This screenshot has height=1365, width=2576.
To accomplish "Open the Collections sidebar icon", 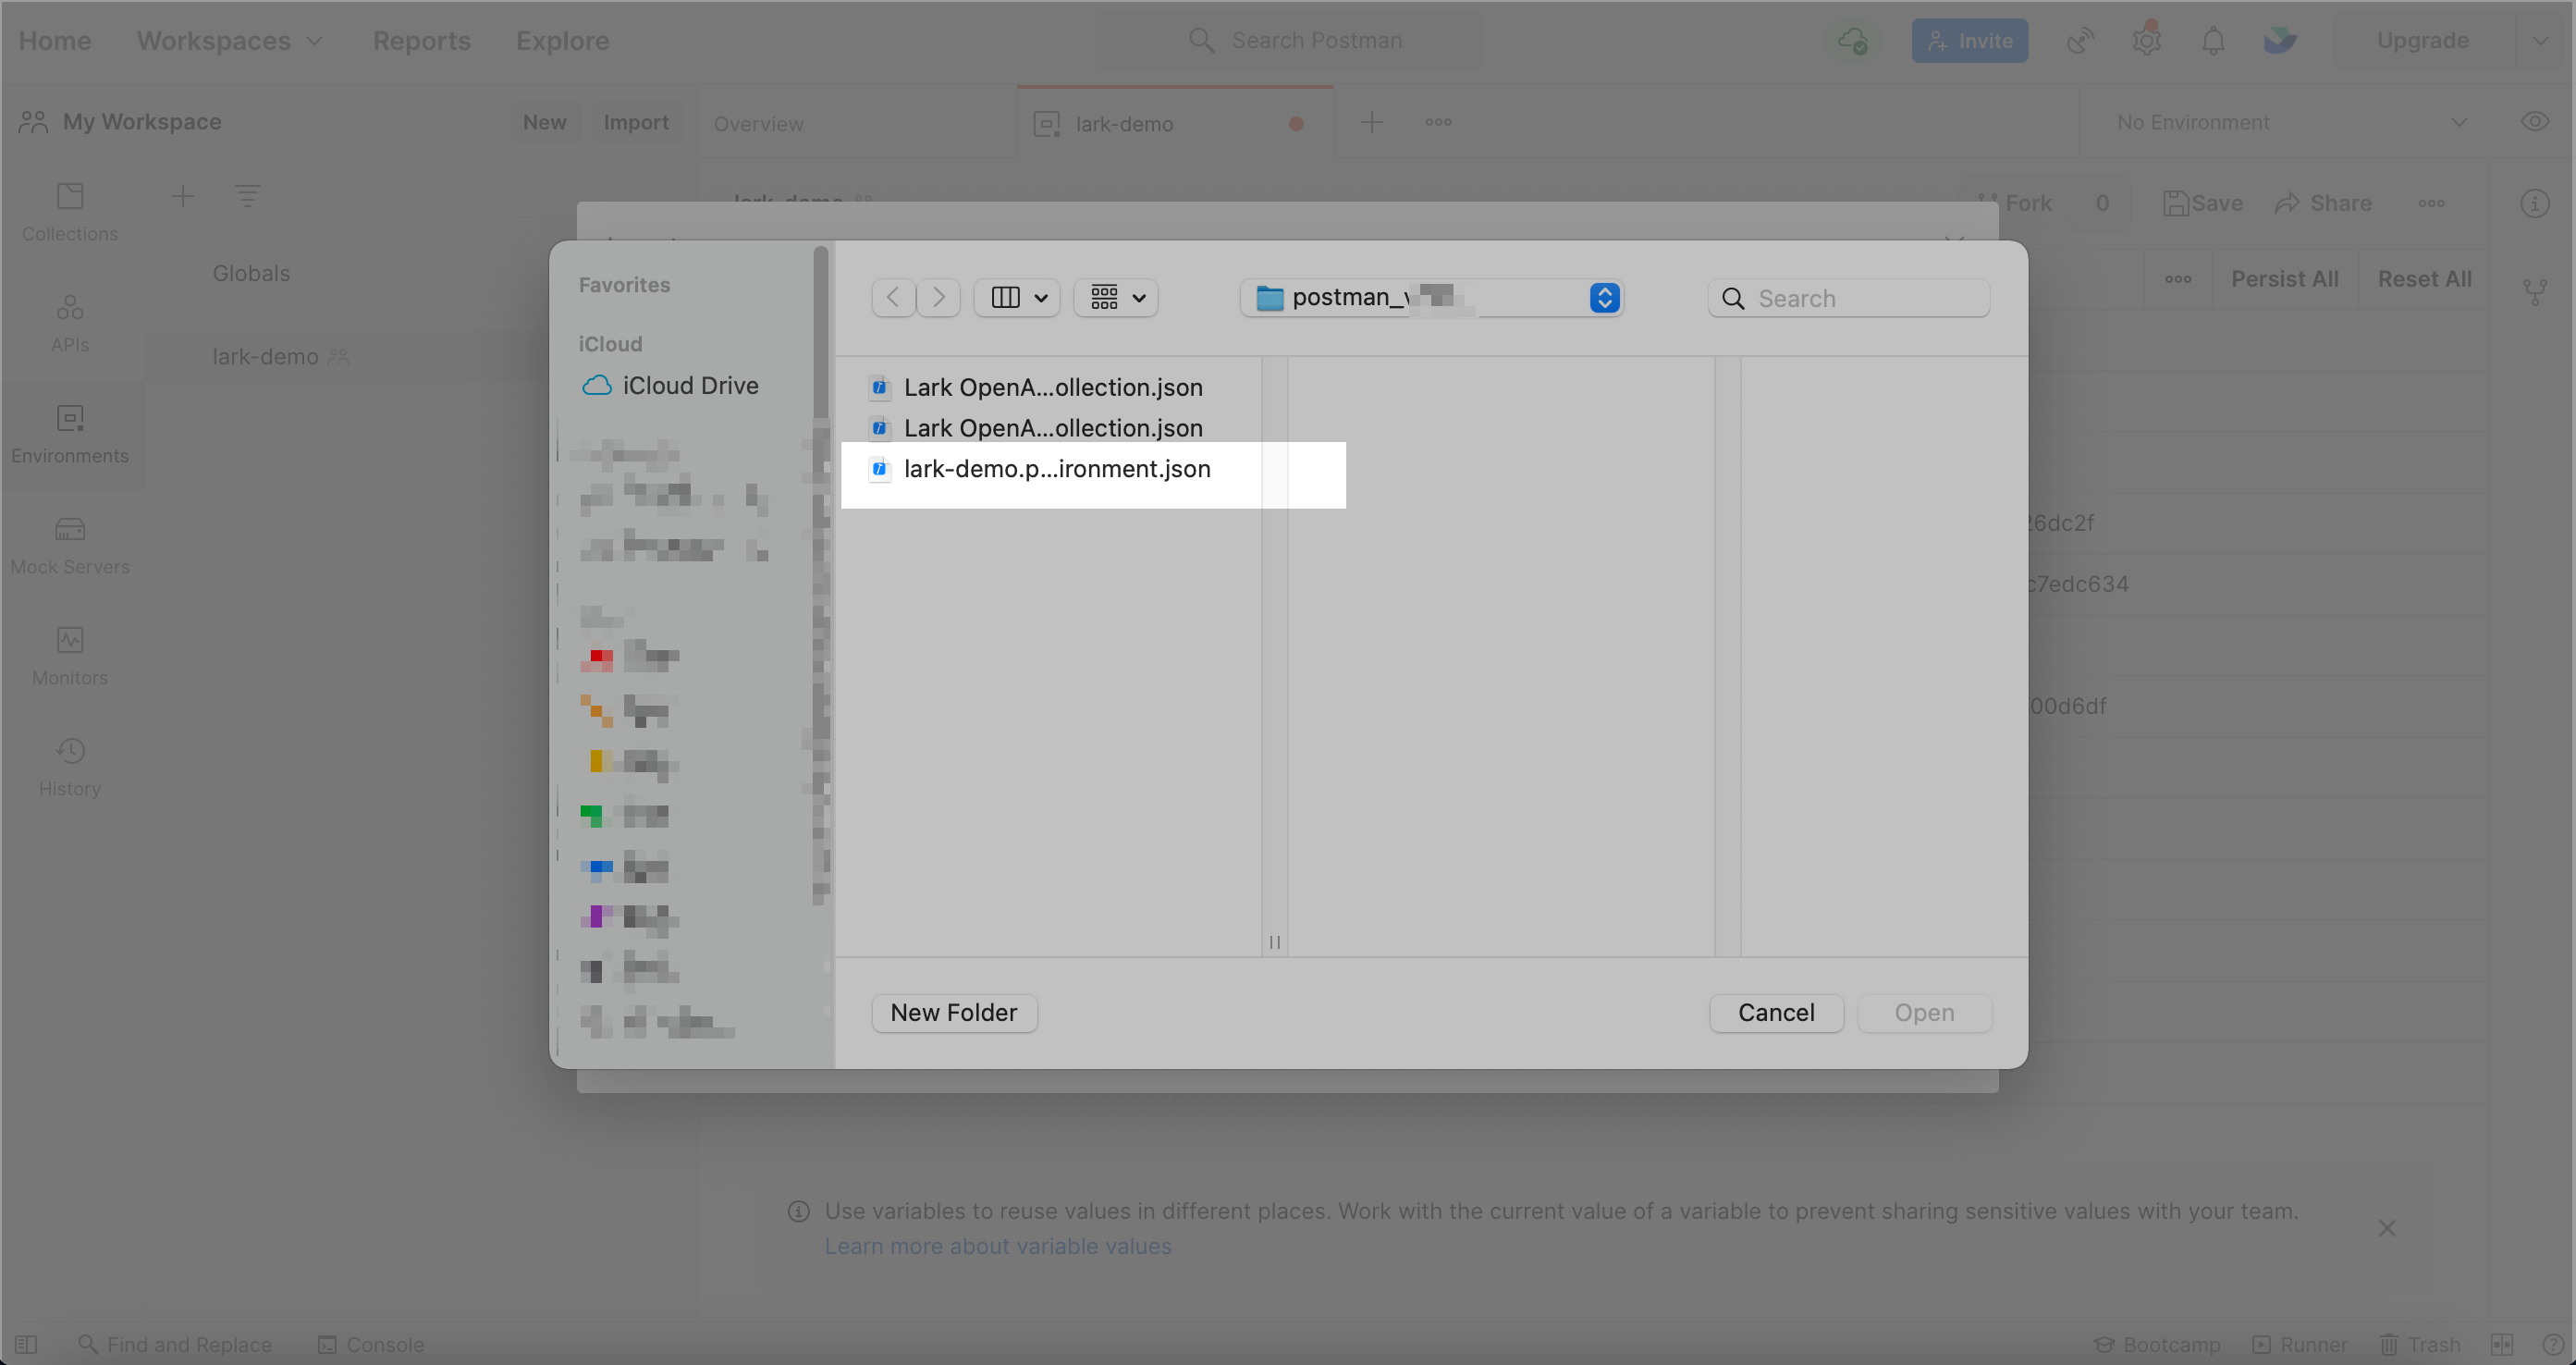I will pyautogui.click(x=70, y=211).
